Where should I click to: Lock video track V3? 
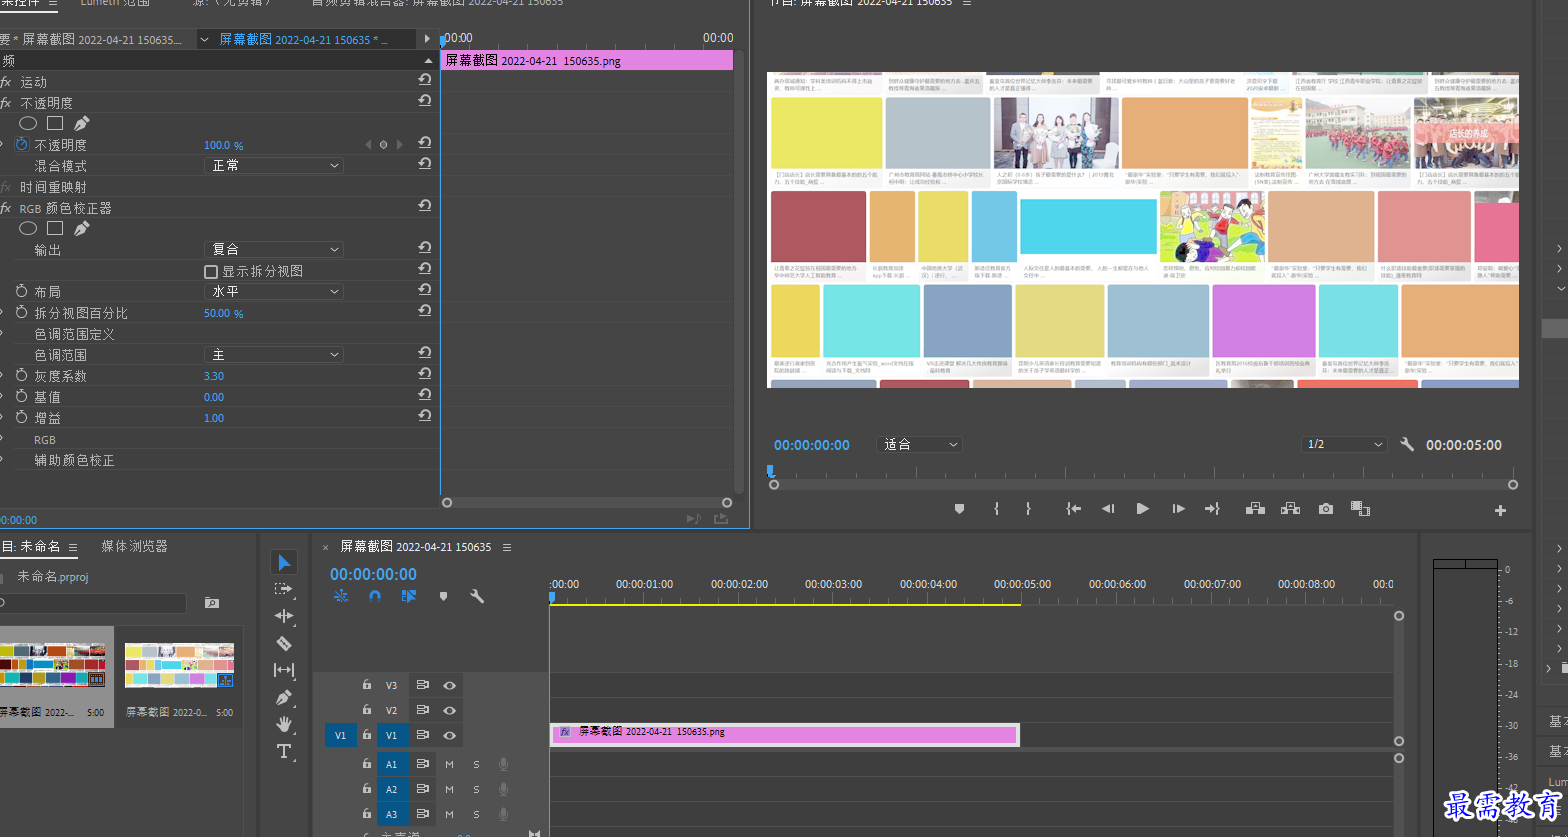tap(367, 685)
